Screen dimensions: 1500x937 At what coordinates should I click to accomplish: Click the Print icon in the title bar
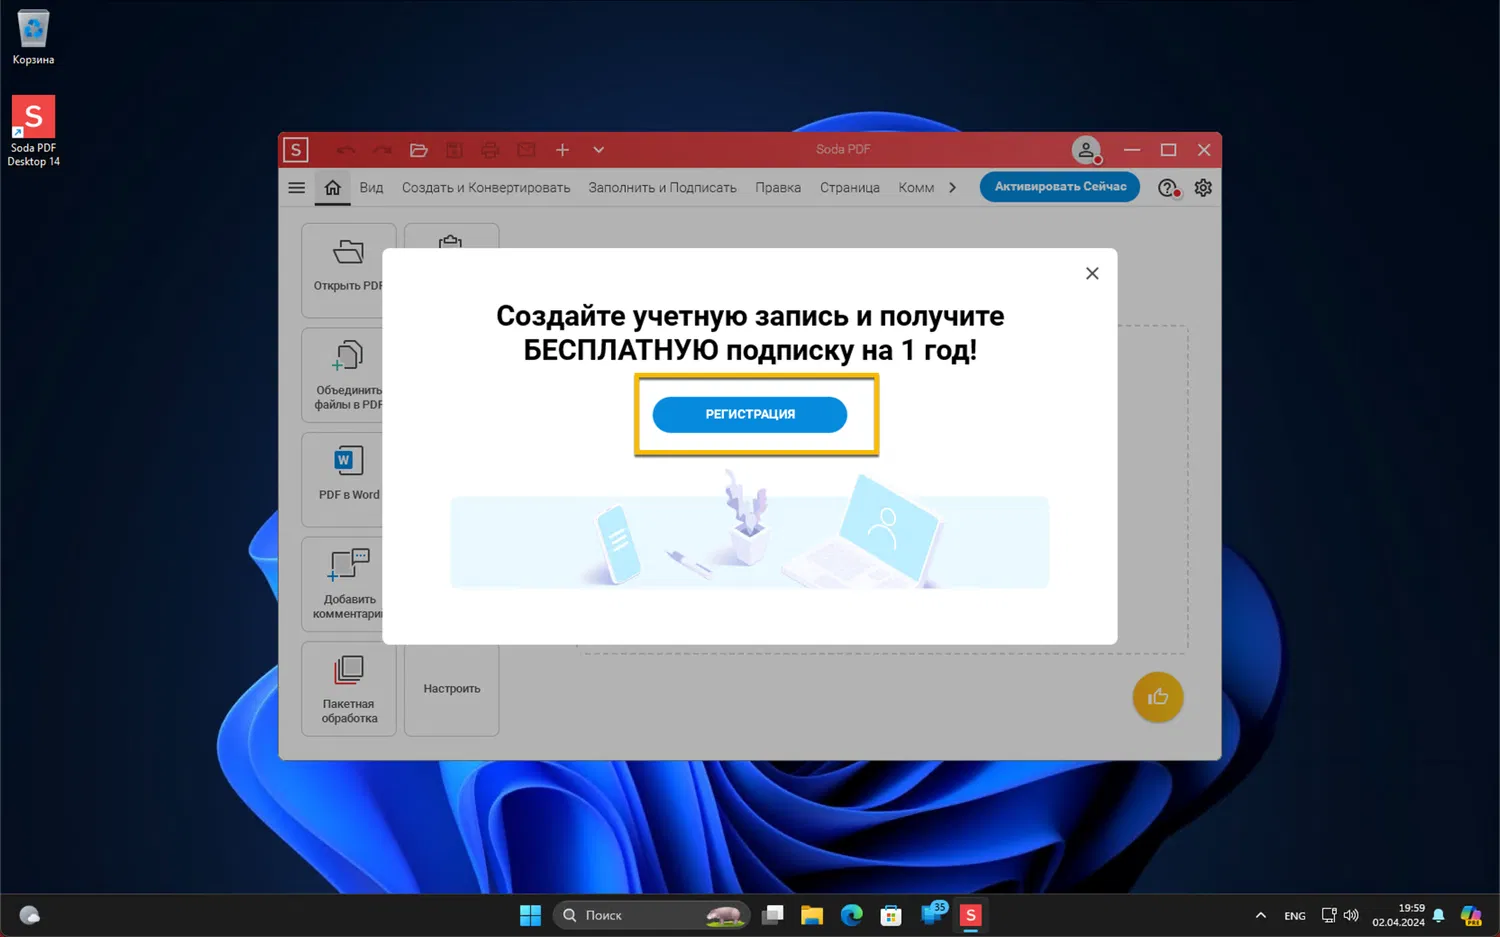point(490,149)
